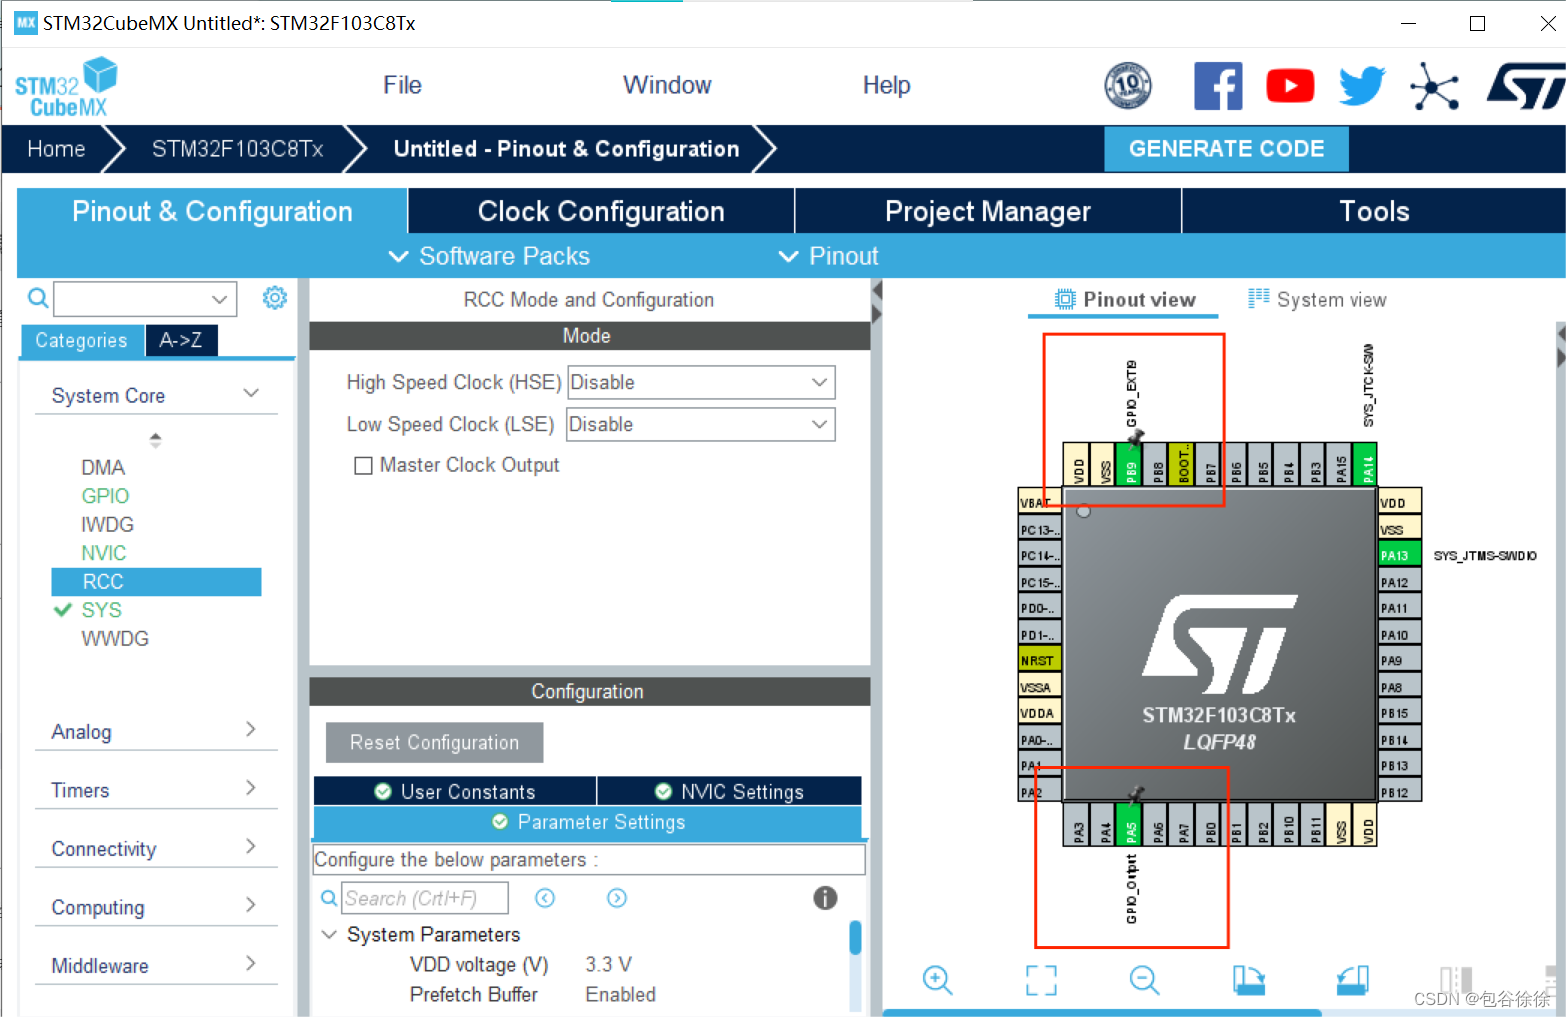Screen dimensions: 1566x1017
Task: Open High Speed Clock (HSE) dropdown
Action: point(701,382)
